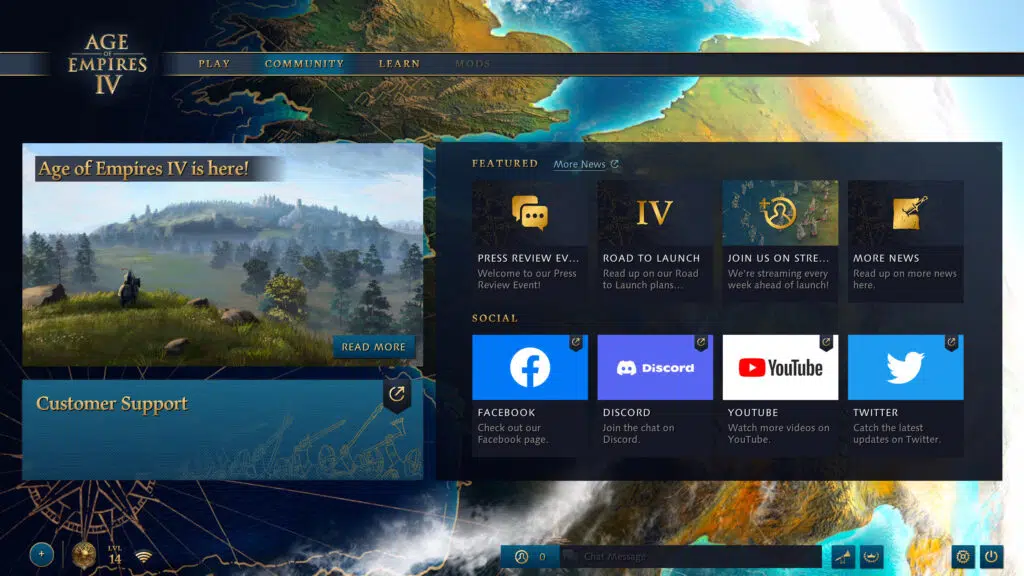1024x576 pixels.
Task: Open the Twitter bird tile
Action: 905,367
